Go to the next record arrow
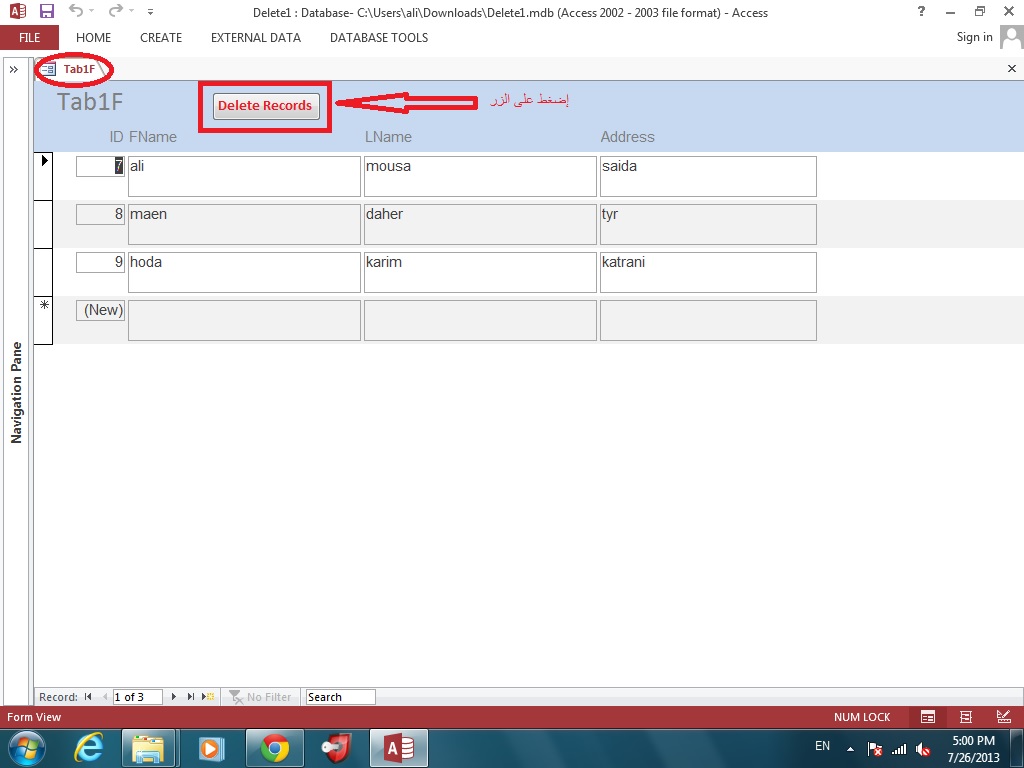 [x=174, y=697]
